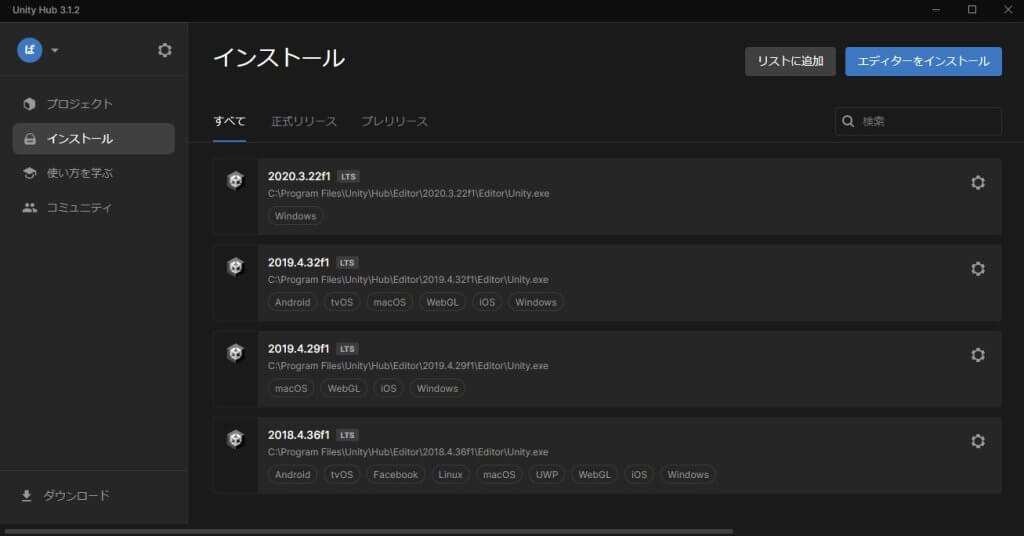Click tvOS tag under 2019.4.32f1
1024x536 pixels.
coord(342,302)
